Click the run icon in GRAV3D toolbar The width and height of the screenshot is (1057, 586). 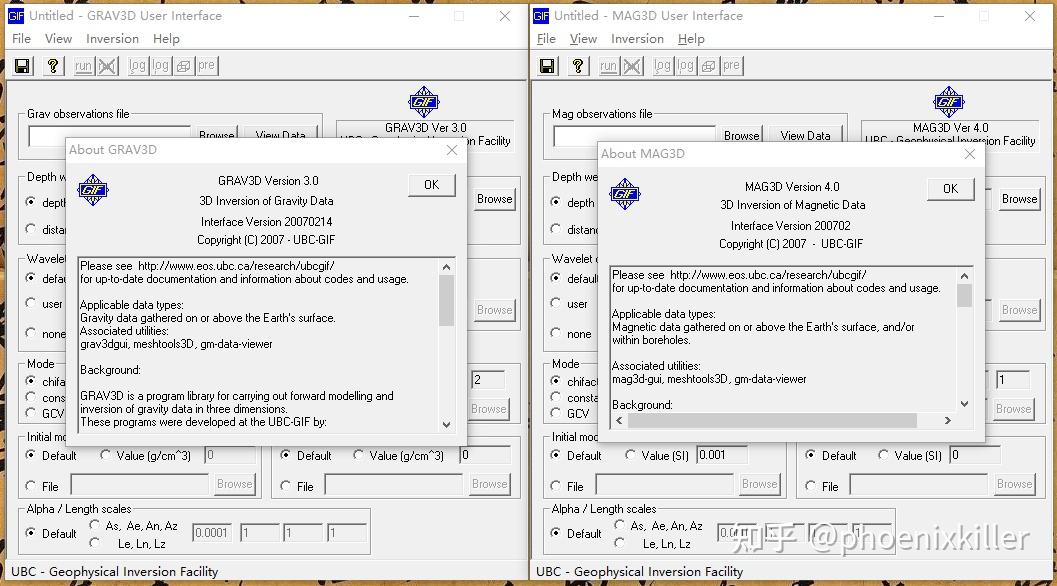click(x=84, y=66)
